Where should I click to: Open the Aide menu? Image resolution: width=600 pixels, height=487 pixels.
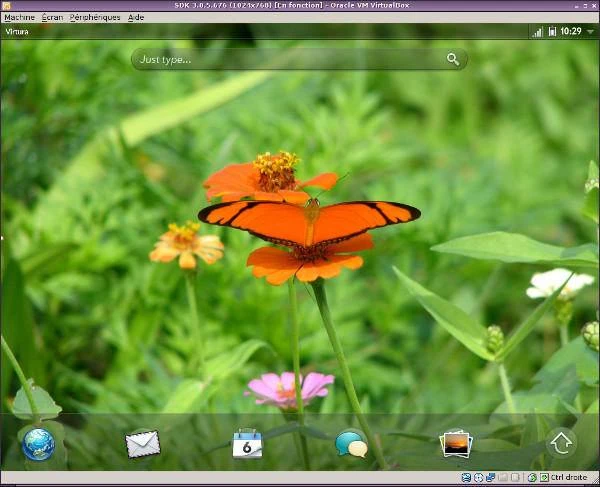pyautogui.click(x=136, y=18)
